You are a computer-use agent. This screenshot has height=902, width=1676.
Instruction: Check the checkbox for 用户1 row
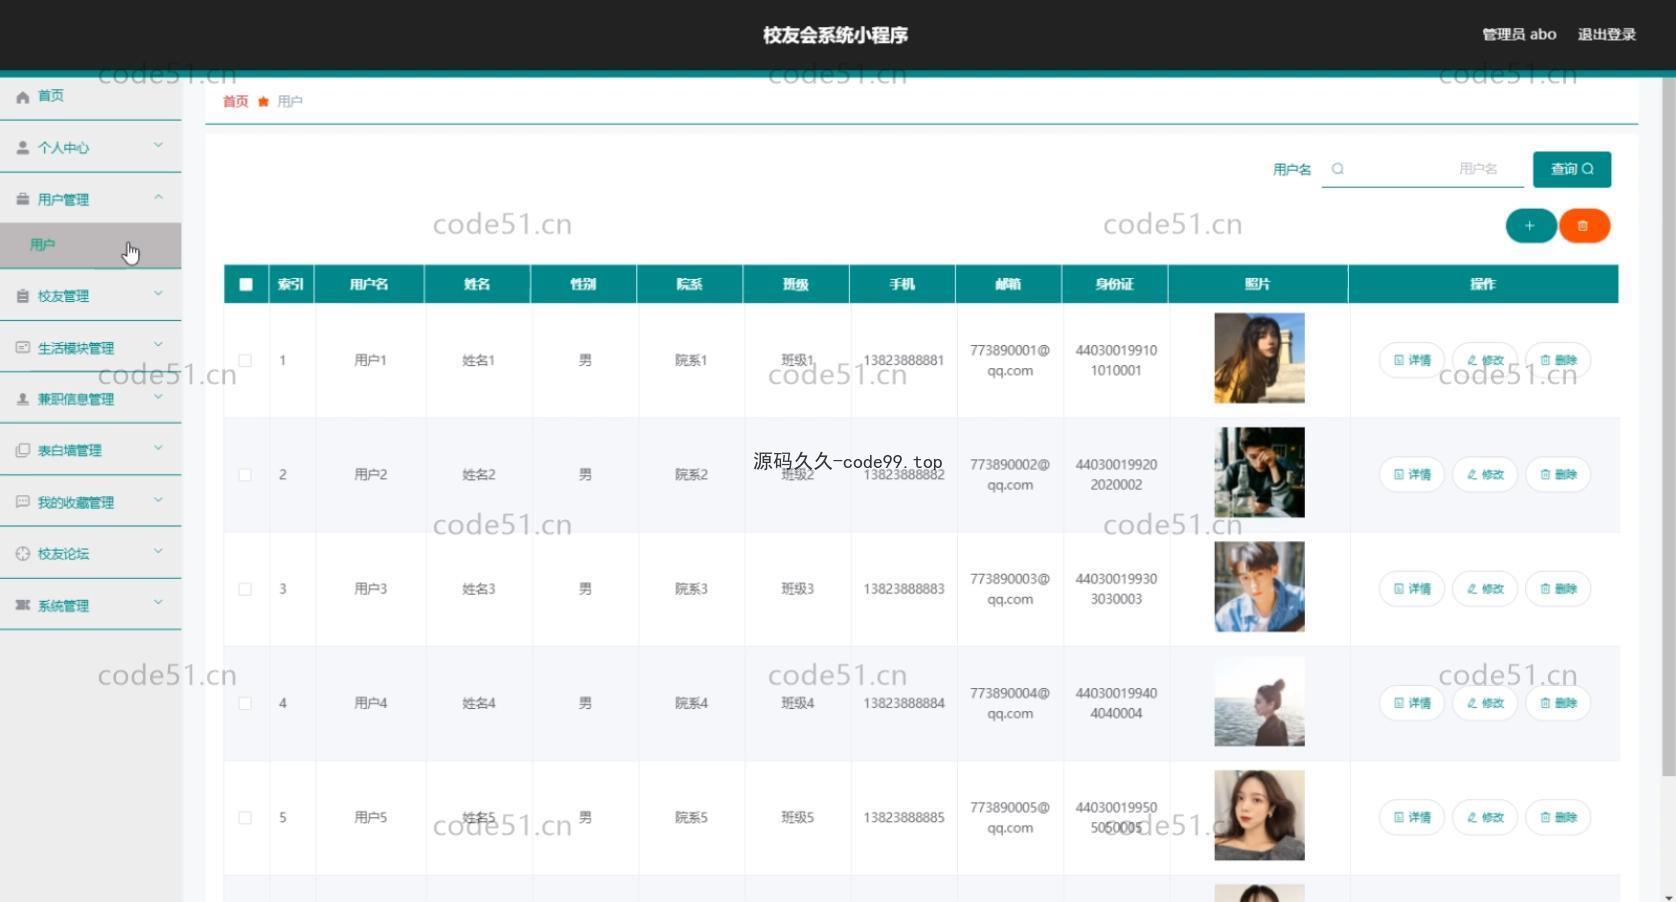(245, 360)
